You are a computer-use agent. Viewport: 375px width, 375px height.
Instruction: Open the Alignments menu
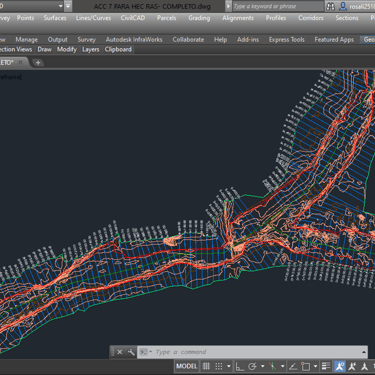238,18
